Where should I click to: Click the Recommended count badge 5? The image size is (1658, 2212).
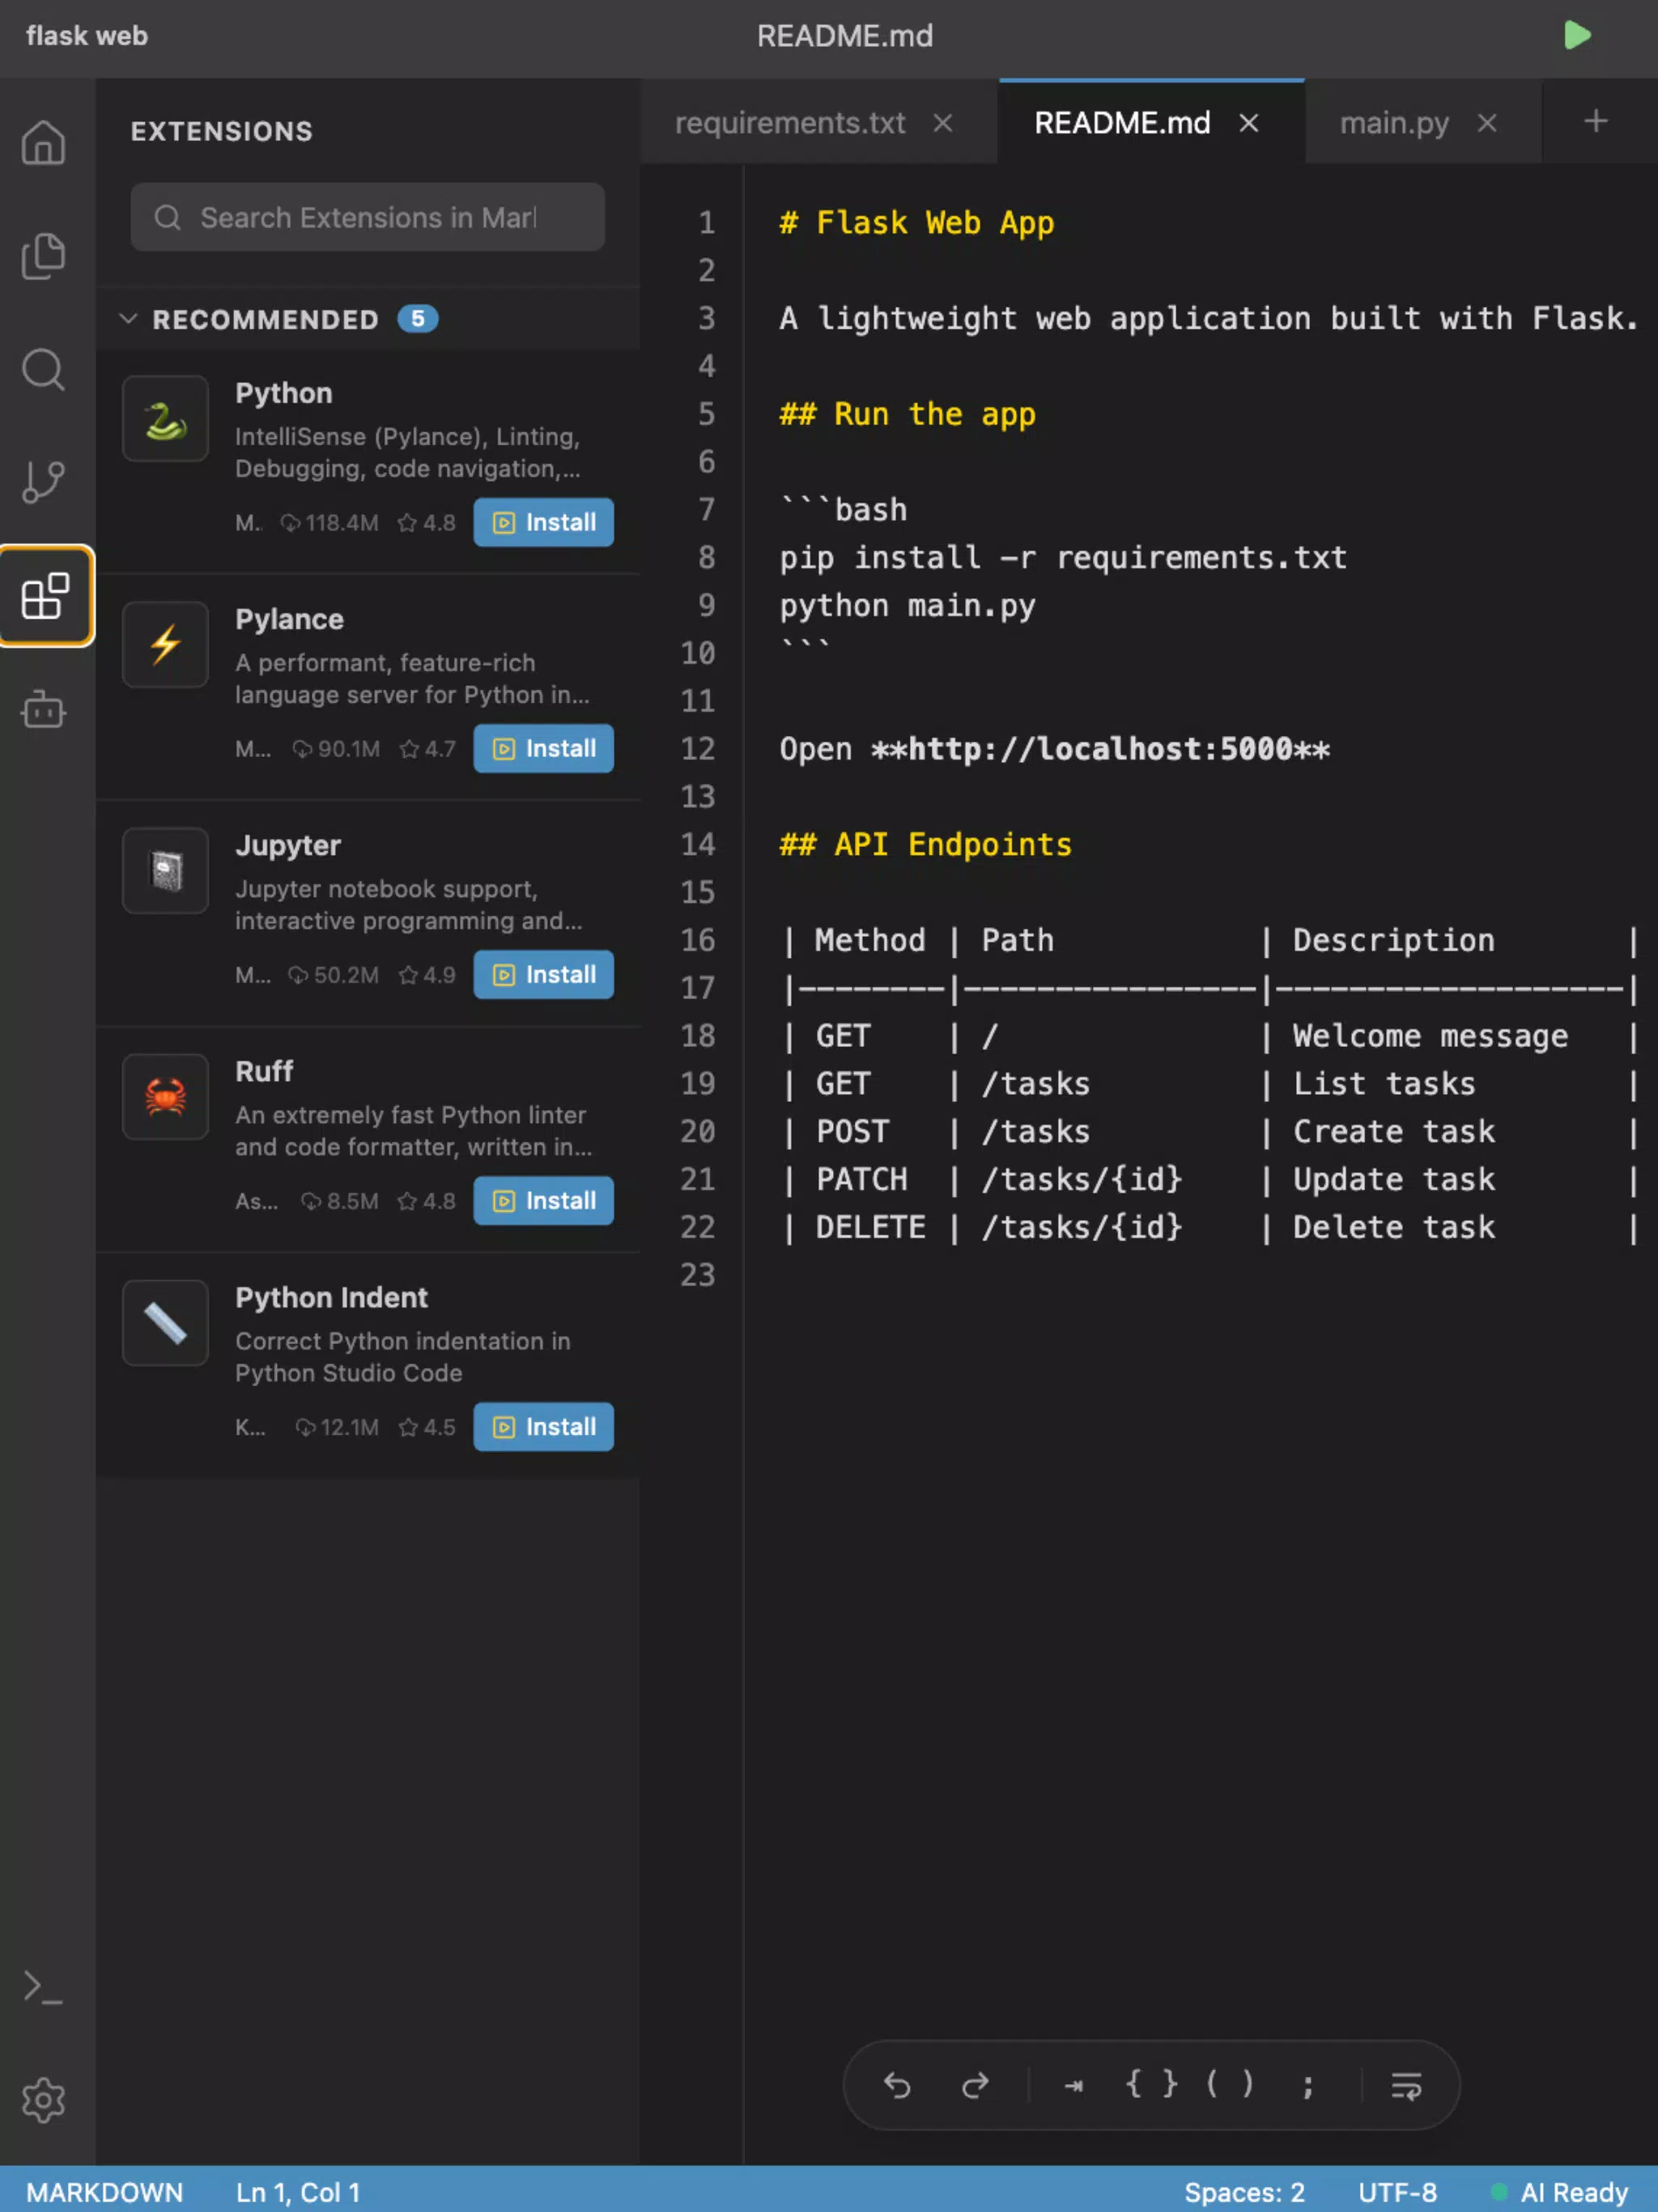click(418, 318)
